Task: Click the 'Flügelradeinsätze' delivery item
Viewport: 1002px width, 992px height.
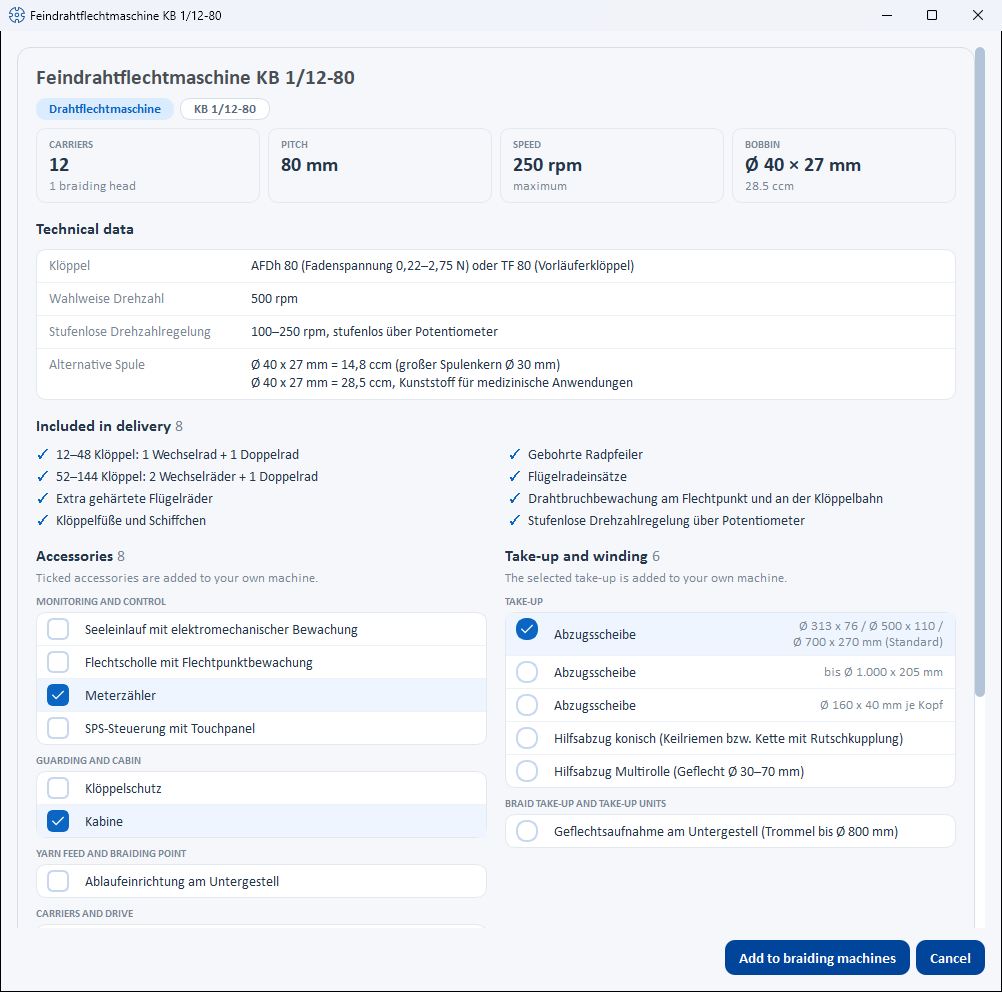Action: click(x=577, y=476)
